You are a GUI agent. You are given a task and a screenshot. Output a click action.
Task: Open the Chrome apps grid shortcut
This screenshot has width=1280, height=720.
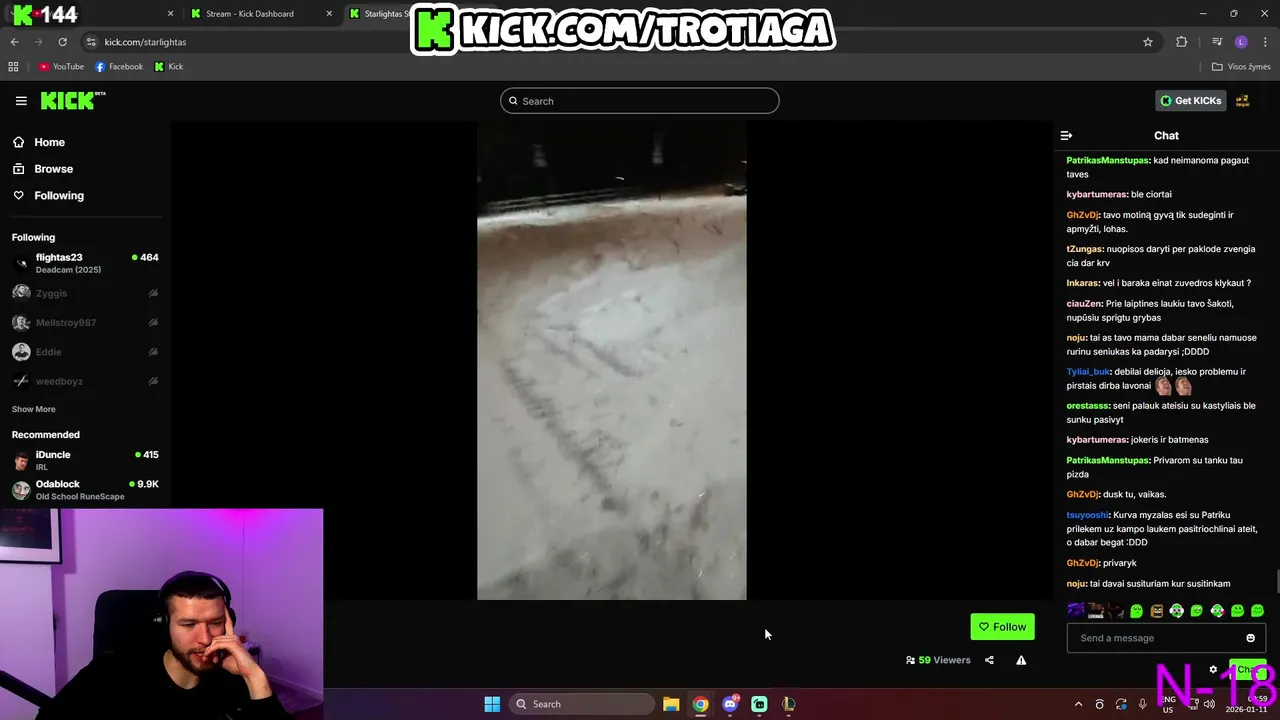[13, 67]
